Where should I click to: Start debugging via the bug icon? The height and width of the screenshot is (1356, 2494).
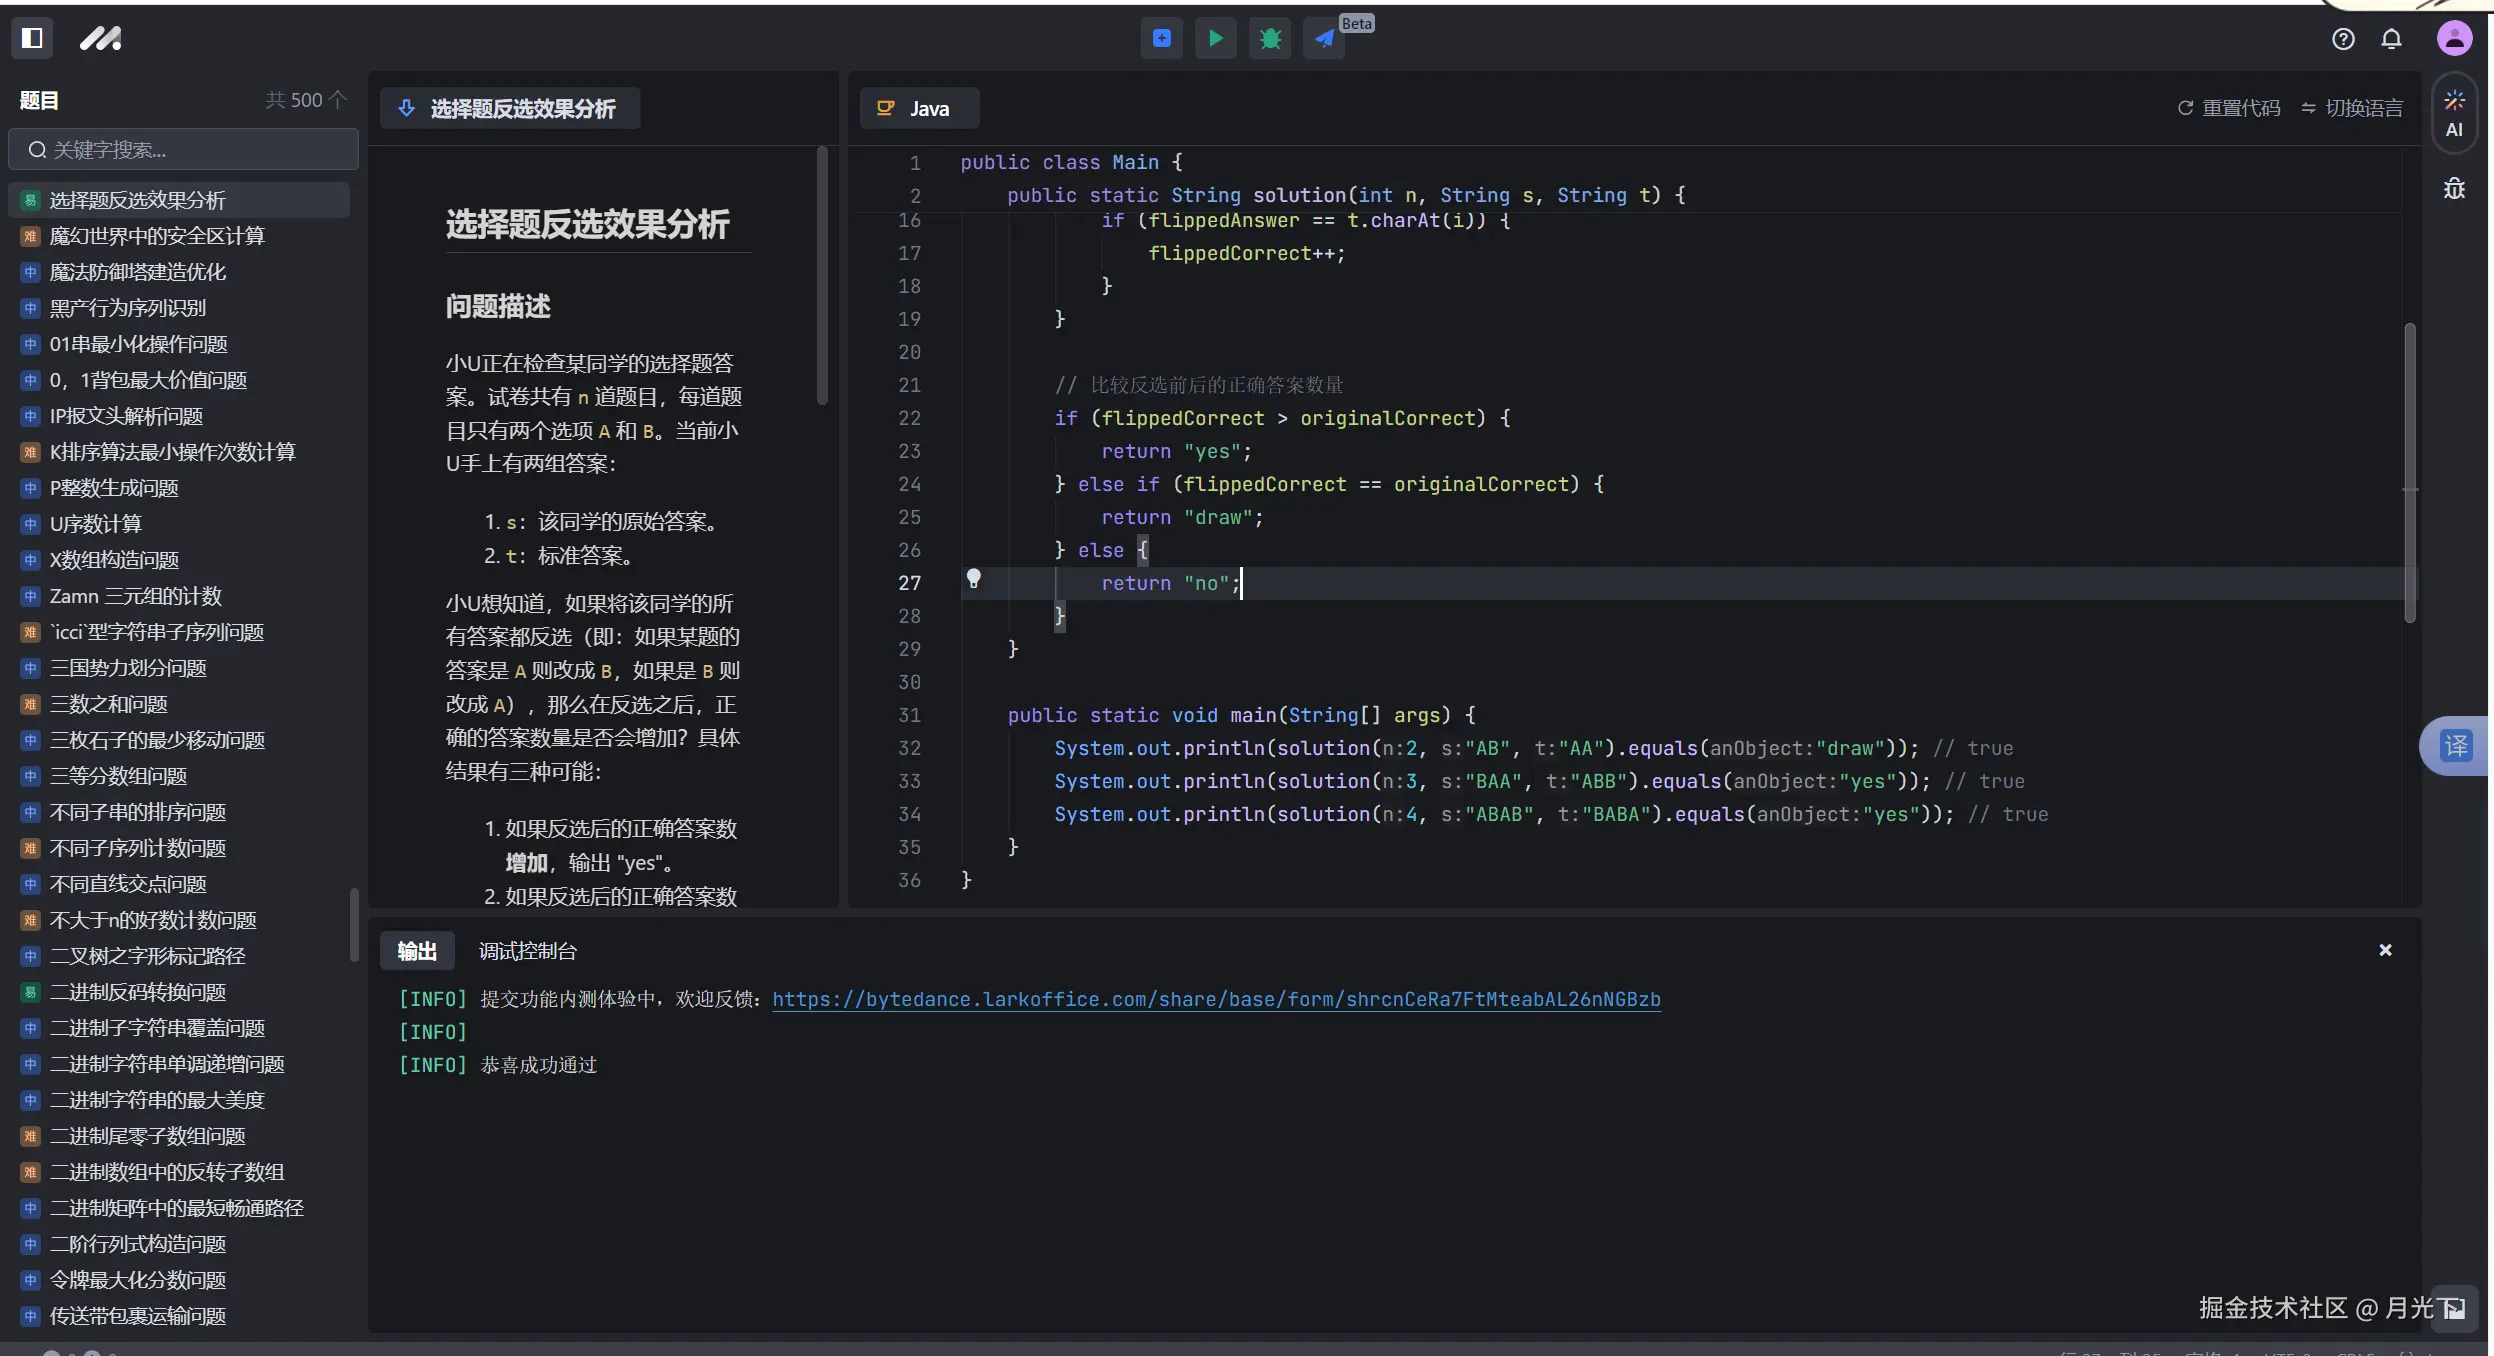(1269, 38)
